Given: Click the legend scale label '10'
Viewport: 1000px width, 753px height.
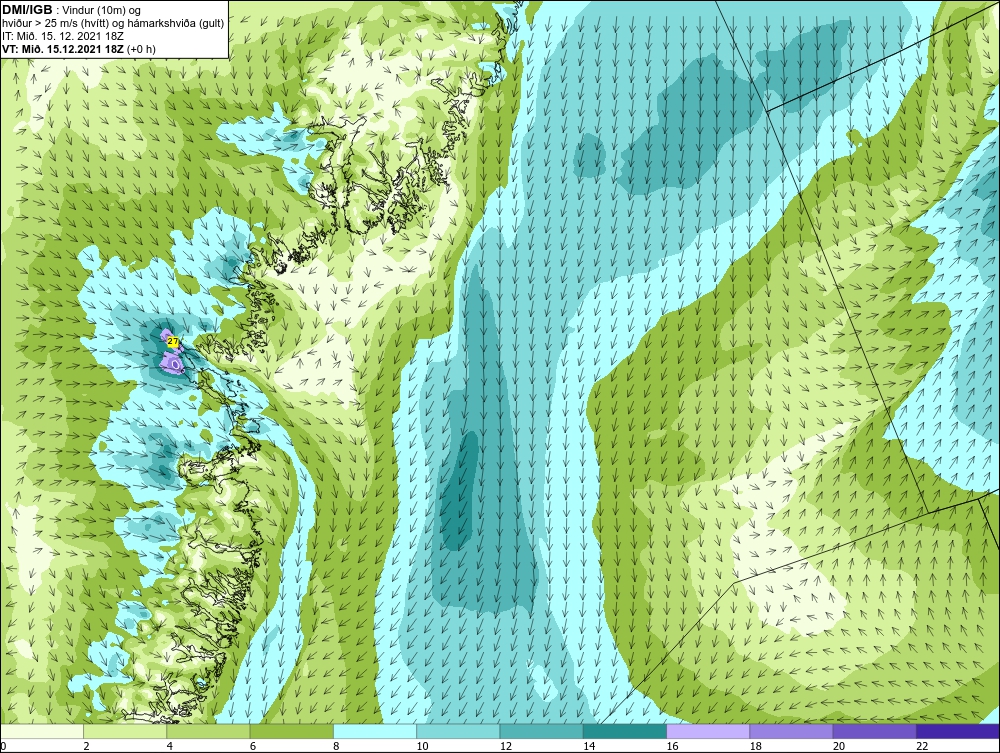Looking at the screenshot, I should pyautogui.click(x=422, y=747).
